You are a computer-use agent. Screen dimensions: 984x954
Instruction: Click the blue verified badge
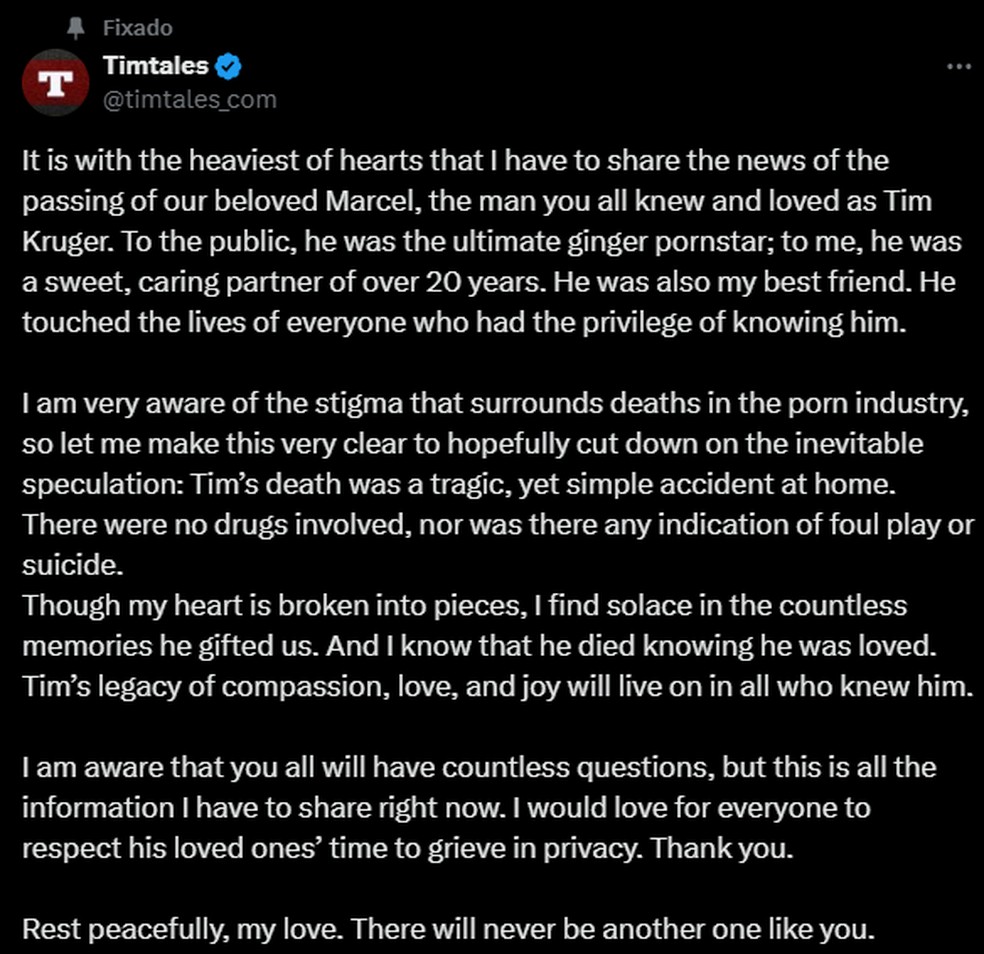229,67
